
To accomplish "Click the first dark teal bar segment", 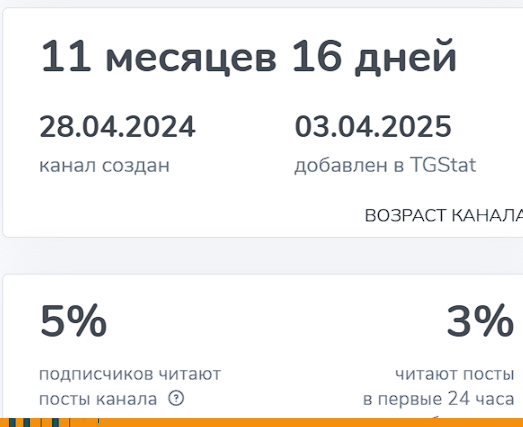I will 12,422.
